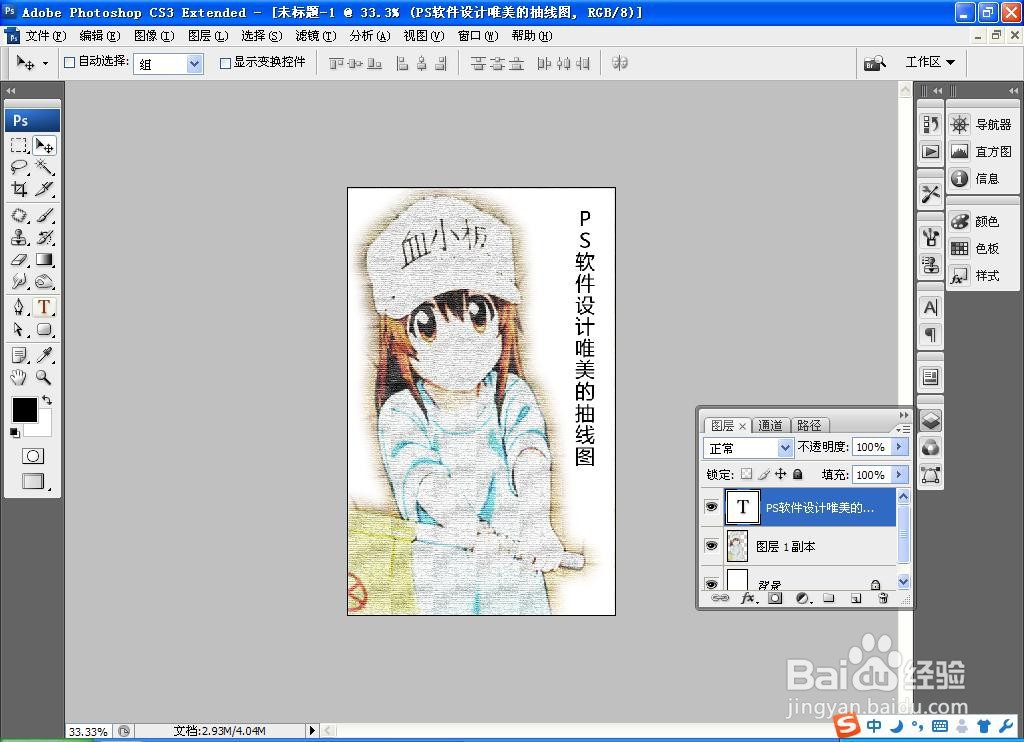Screen dimensions: 1024x742
Task: Open the 组 auto-select dropdown
Action: (x=194, y=63)
